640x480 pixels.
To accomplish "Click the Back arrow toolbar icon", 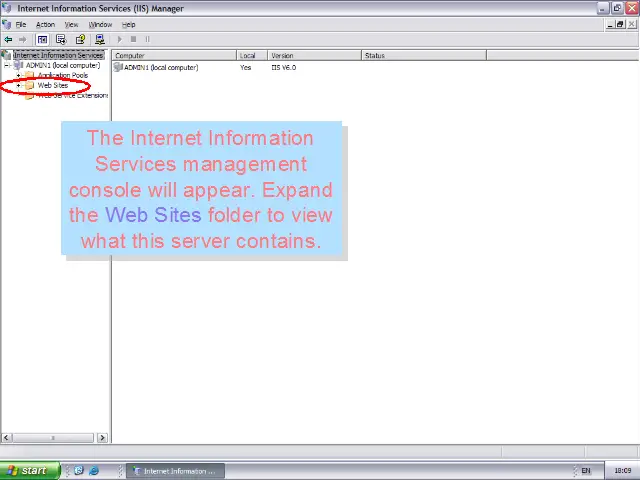I will [8, 40].
